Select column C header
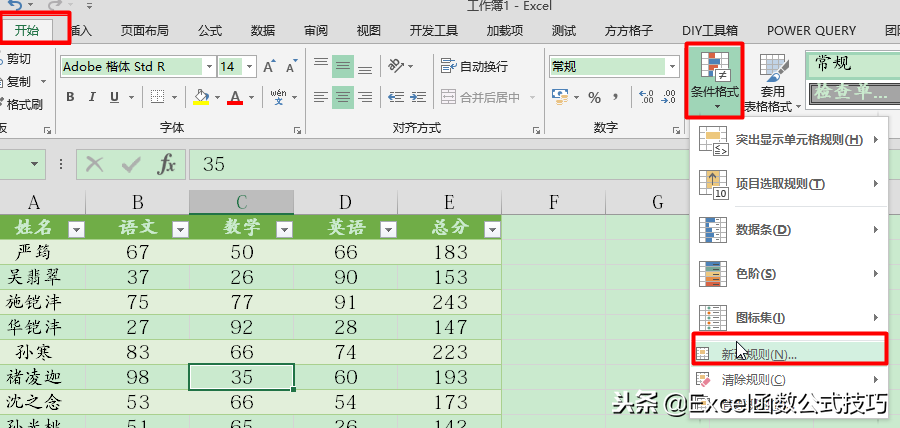900x428 pixels. coord(242,202)
